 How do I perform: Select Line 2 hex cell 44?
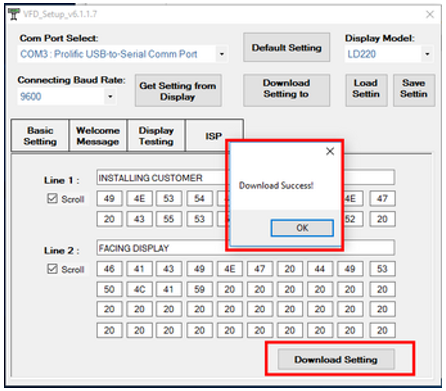click(x=320, y=269)
